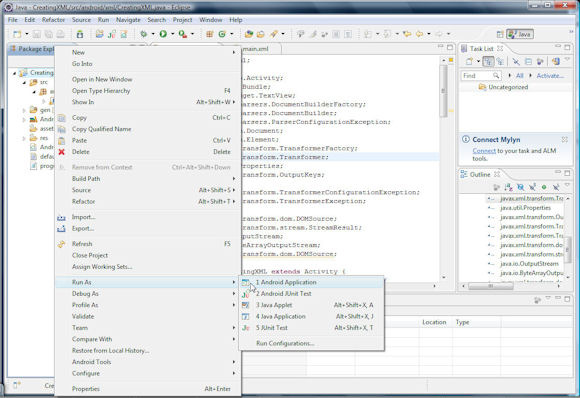Click the editor vertical scrollbar thumb
Viewport: 580px width, 398px height.
(x=443, y=91)
